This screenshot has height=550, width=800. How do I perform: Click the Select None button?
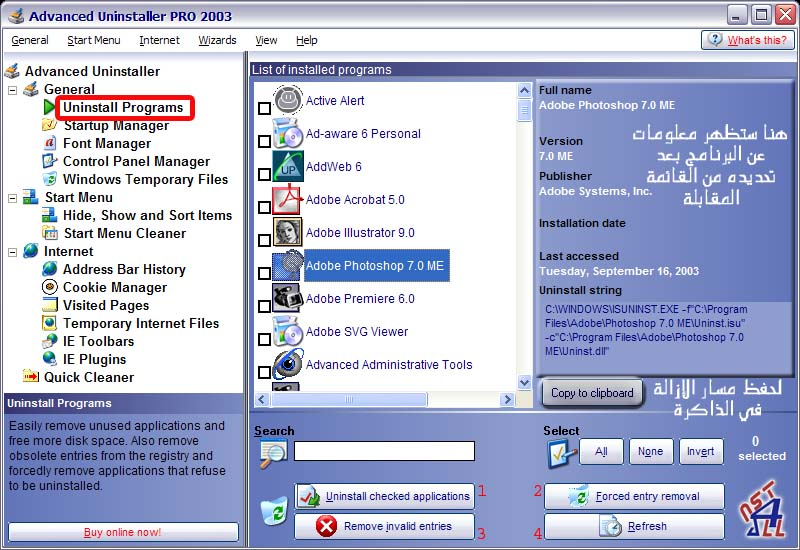pyautogui.click(x=651, y=452)
